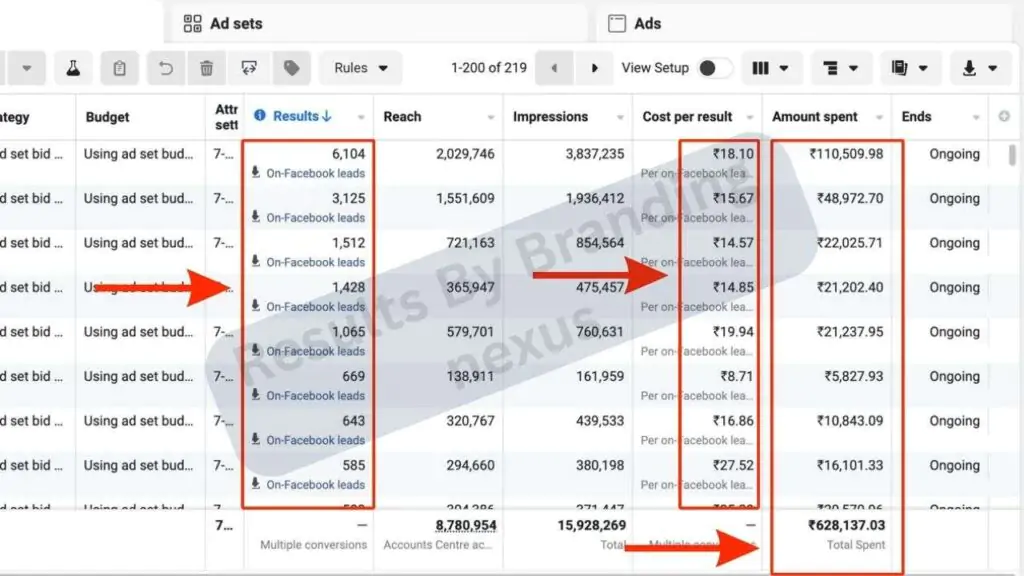
Task: Sort by Results column header
Action: click(296, 116)
